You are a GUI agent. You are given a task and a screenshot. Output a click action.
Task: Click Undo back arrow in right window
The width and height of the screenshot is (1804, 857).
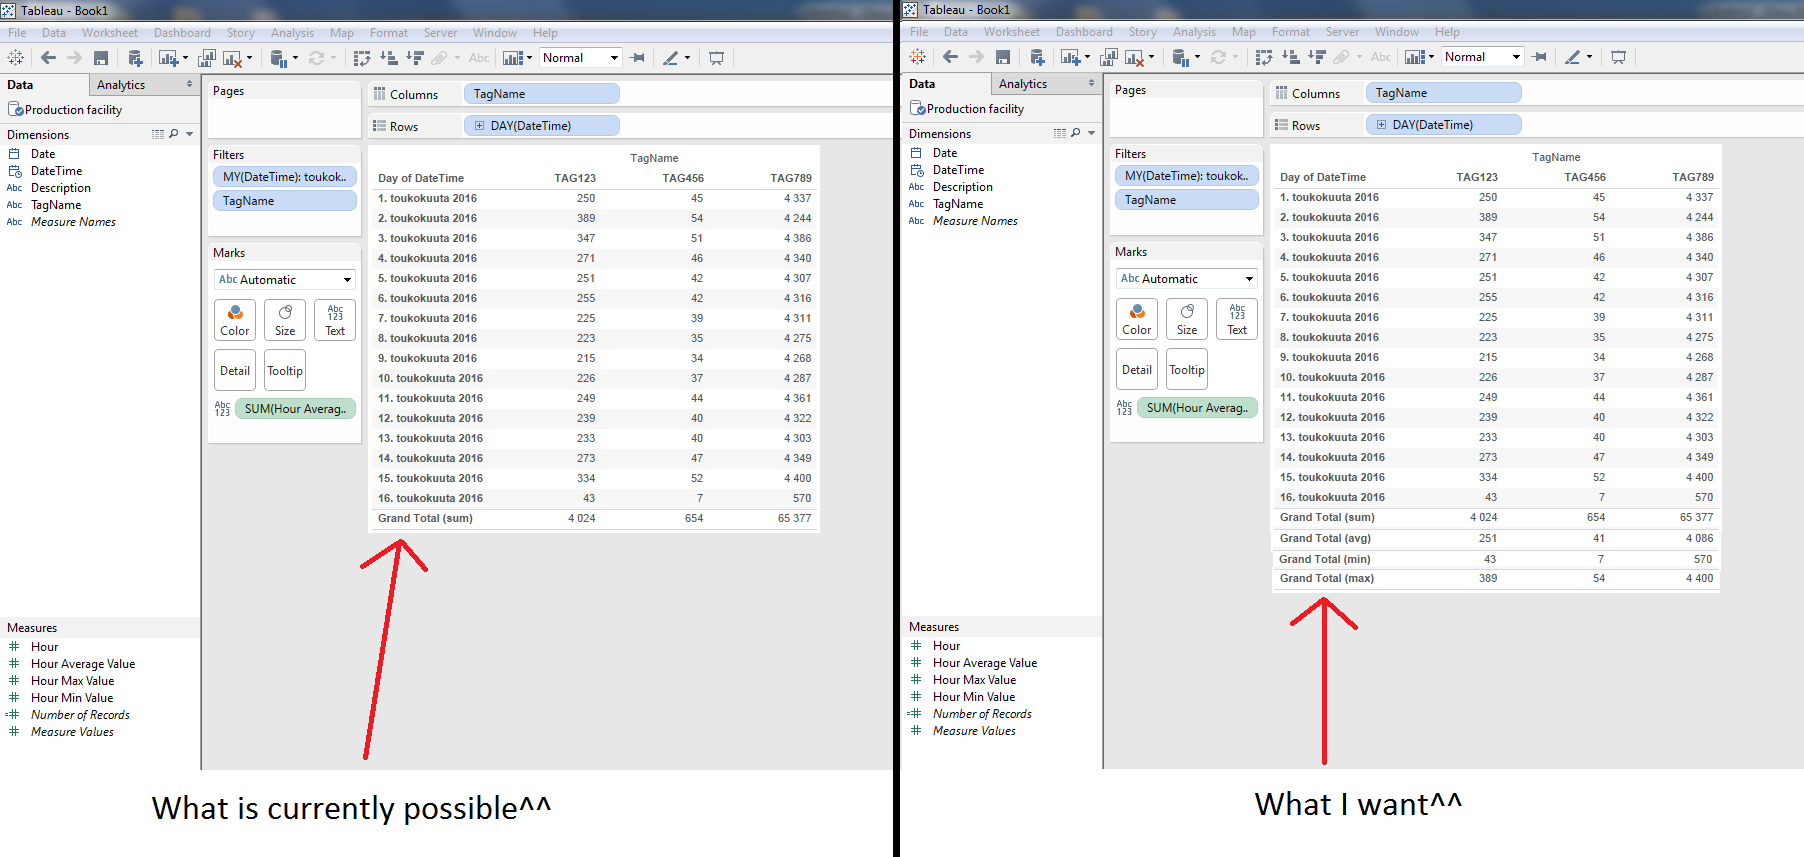point(950,57)
